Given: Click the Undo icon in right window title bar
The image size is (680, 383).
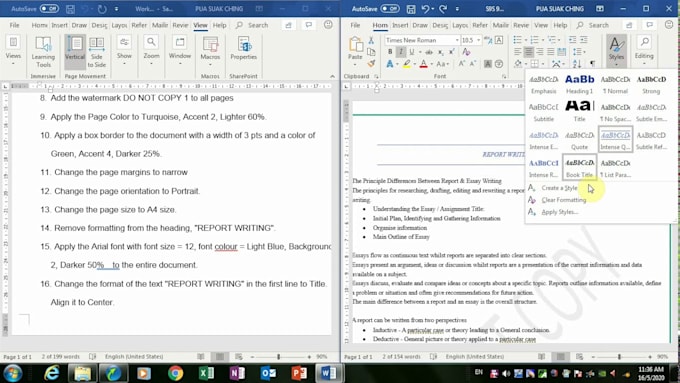Looking at the screenshot, I should 425,9.
